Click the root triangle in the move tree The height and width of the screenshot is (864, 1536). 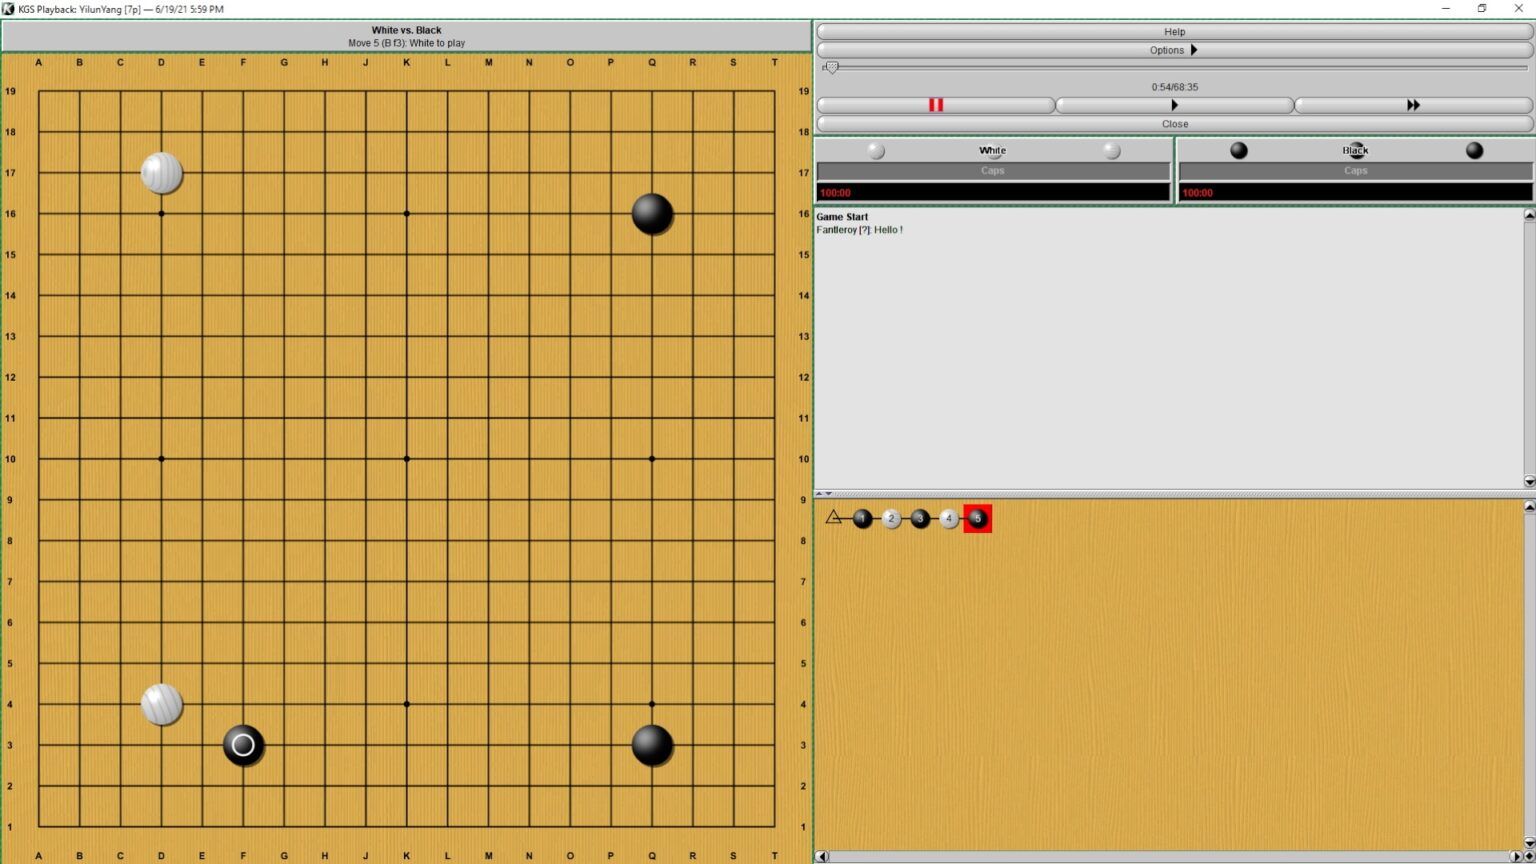832,518
